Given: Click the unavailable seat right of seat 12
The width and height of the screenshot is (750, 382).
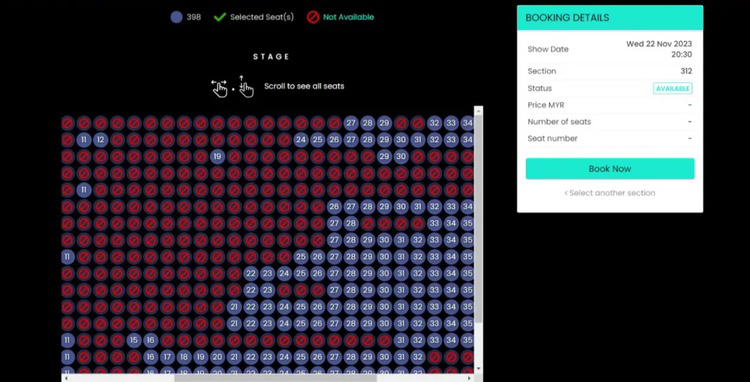Looking at the screenshot, I should (117, 140).
